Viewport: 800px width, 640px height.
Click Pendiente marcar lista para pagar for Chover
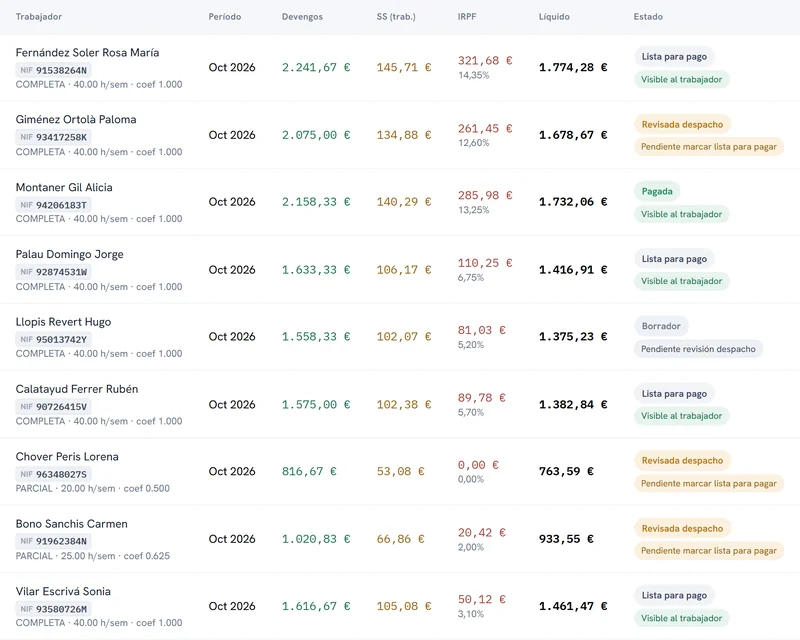click(x=709, y=483)
